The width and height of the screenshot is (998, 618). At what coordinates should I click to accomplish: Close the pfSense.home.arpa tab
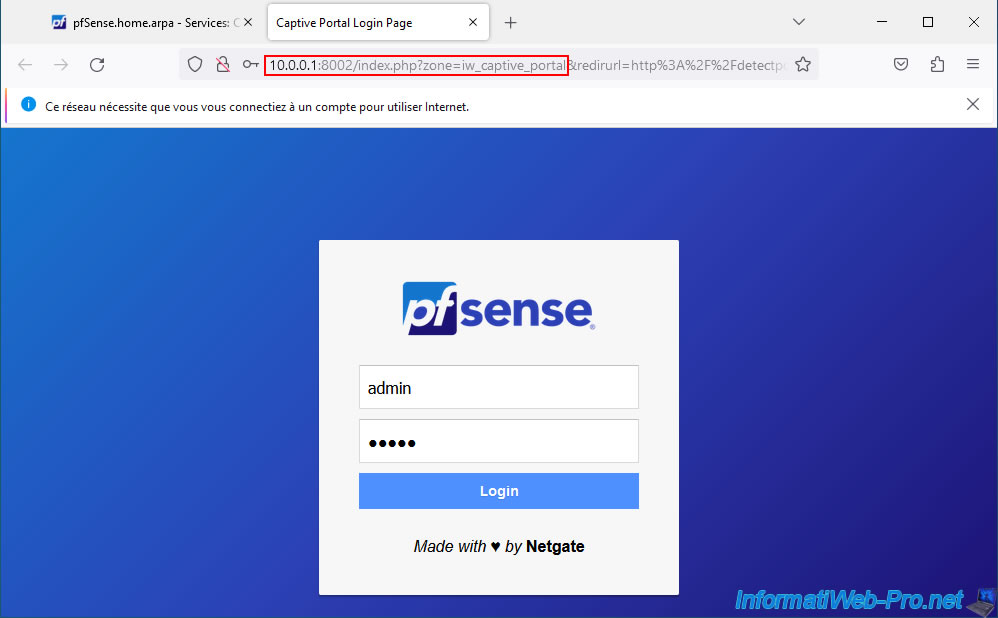[248, 22]
